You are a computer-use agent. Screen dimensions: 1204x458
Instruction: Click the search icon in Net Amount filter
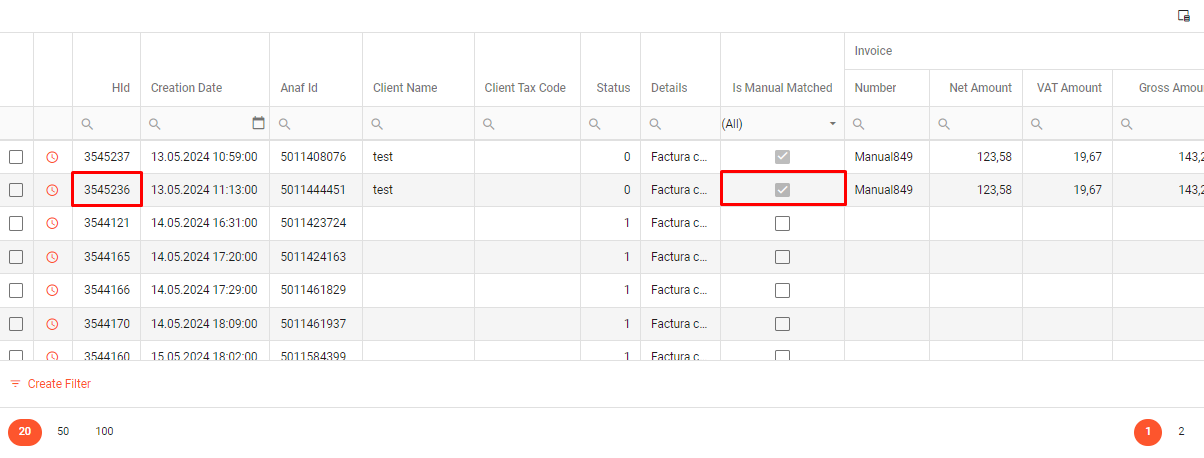coord(944,124)
